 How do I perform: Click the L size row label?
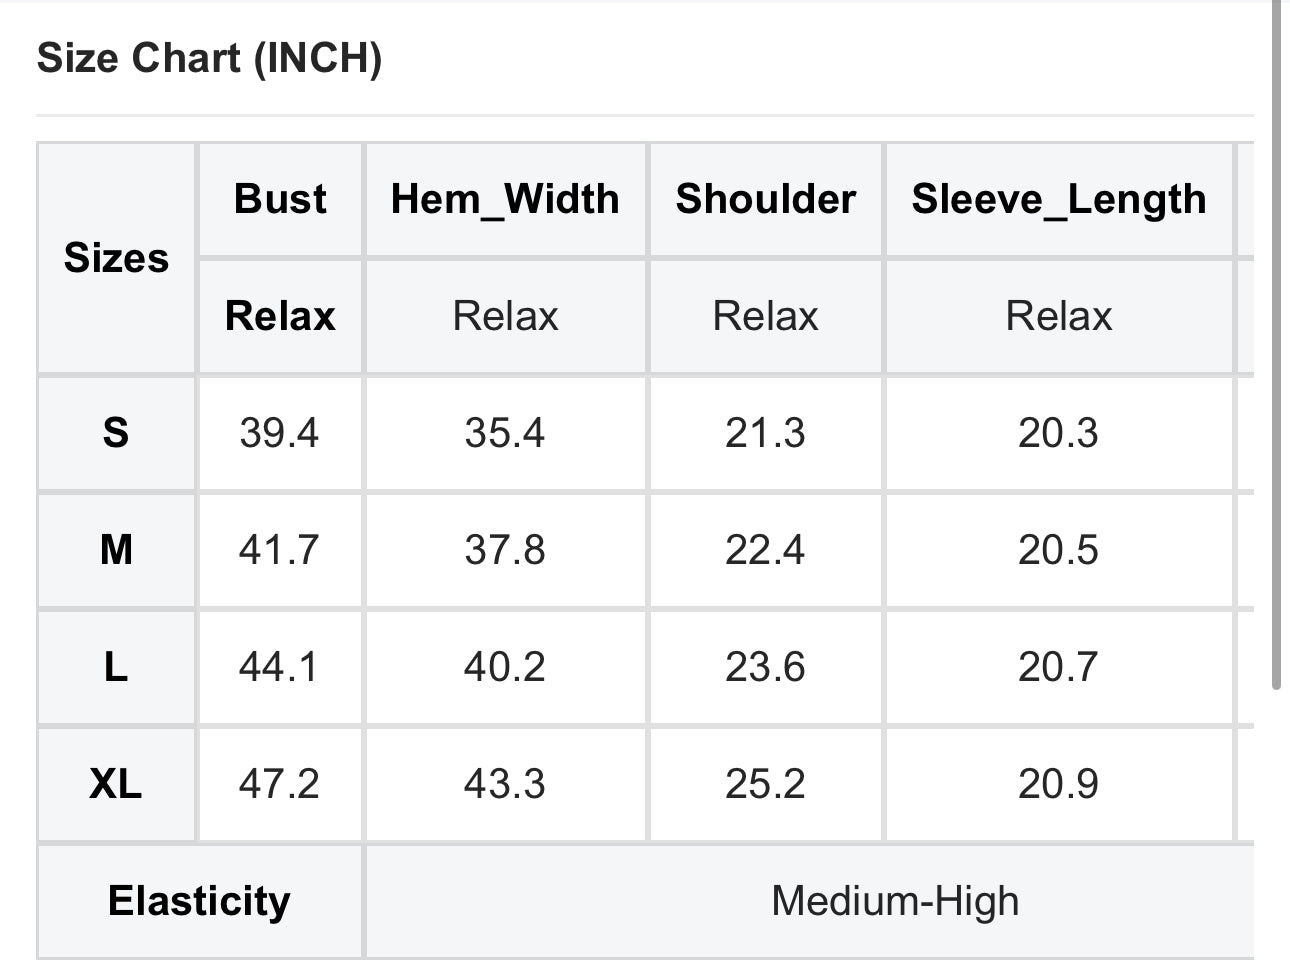[x=116, y=667]
